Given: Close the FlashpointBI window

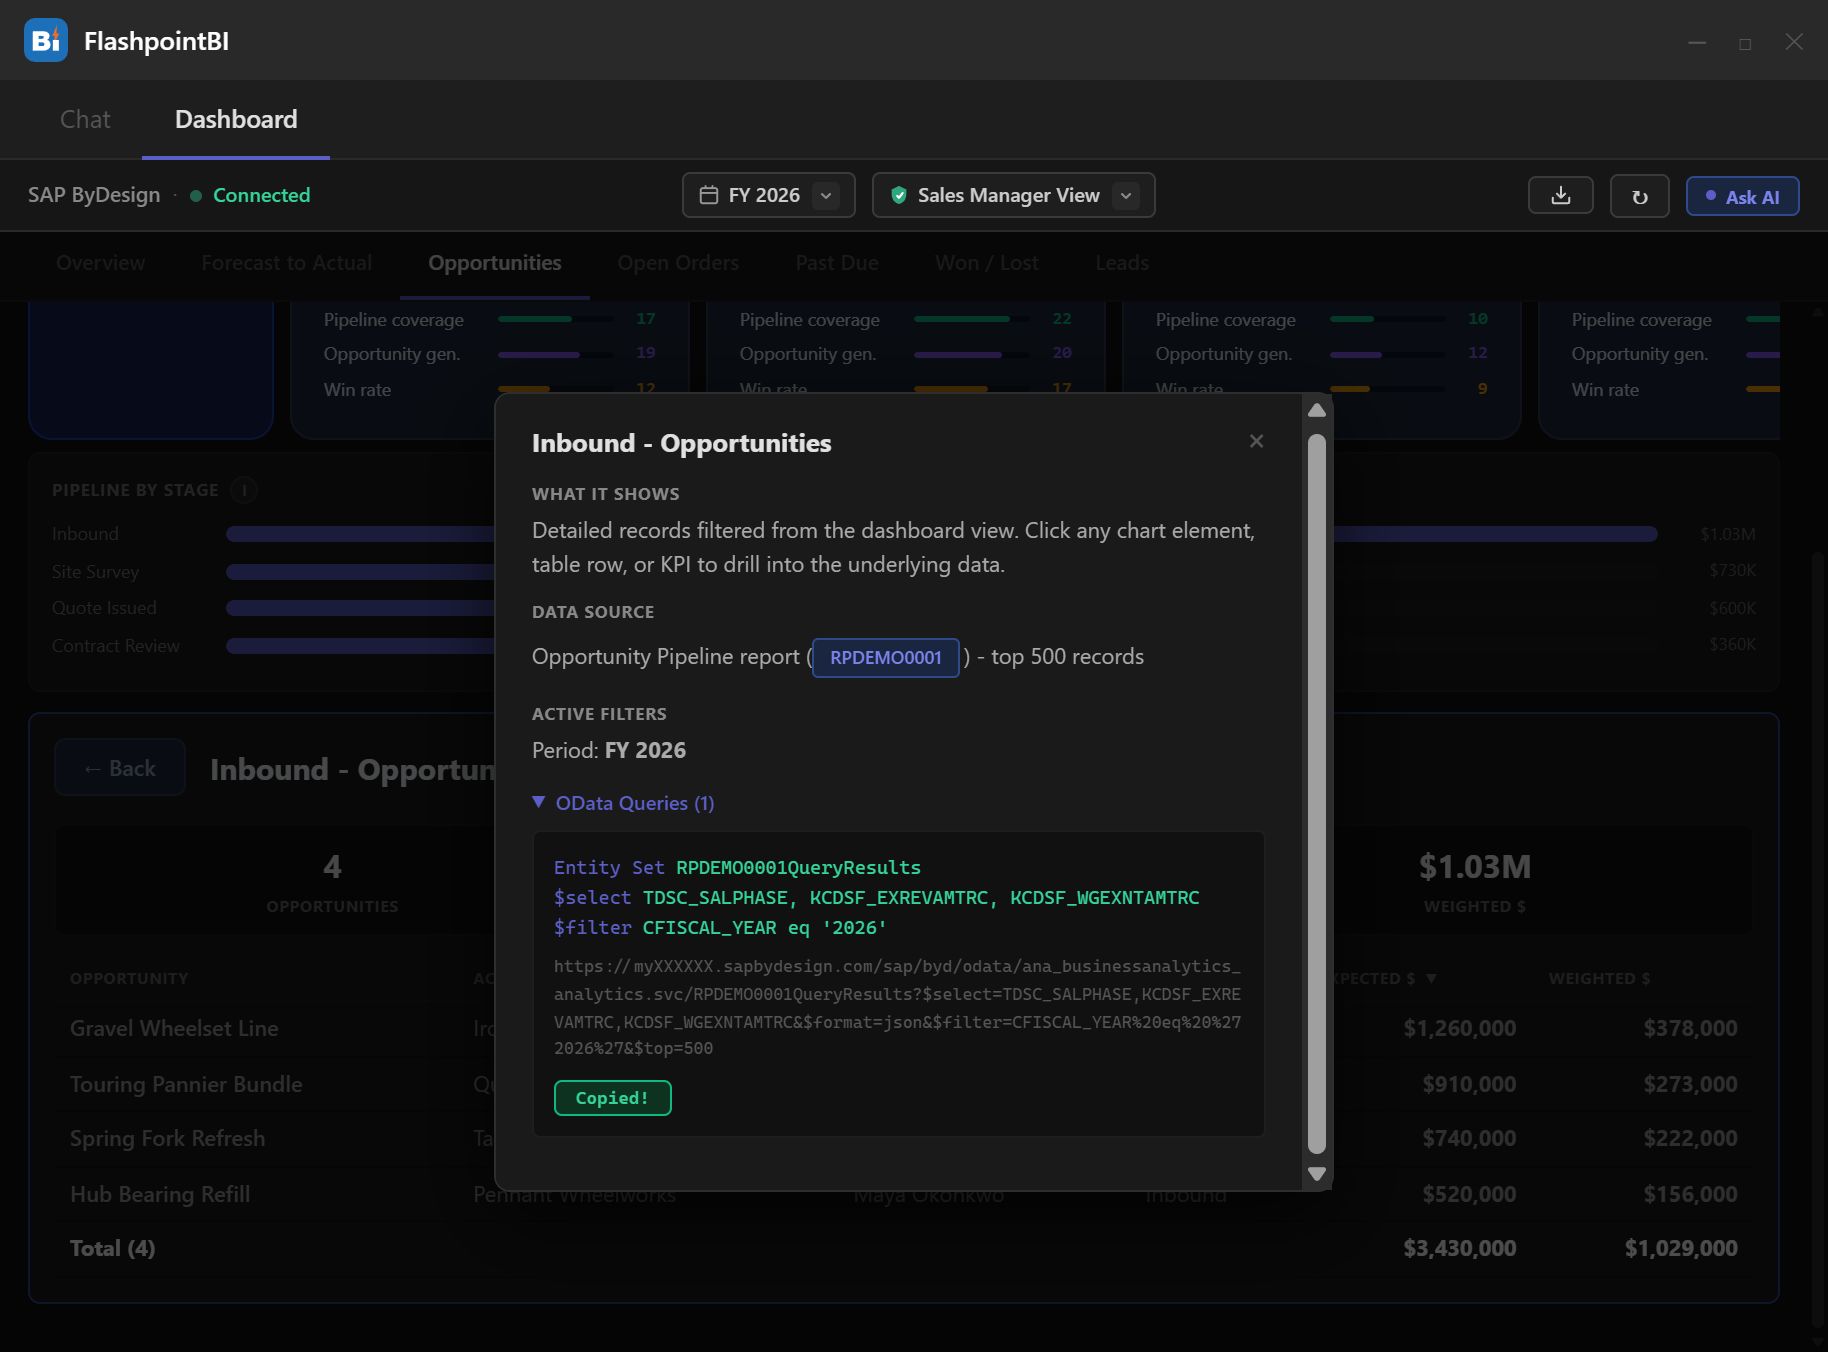Looking at the screenshot, I should tap(1794, 42).
